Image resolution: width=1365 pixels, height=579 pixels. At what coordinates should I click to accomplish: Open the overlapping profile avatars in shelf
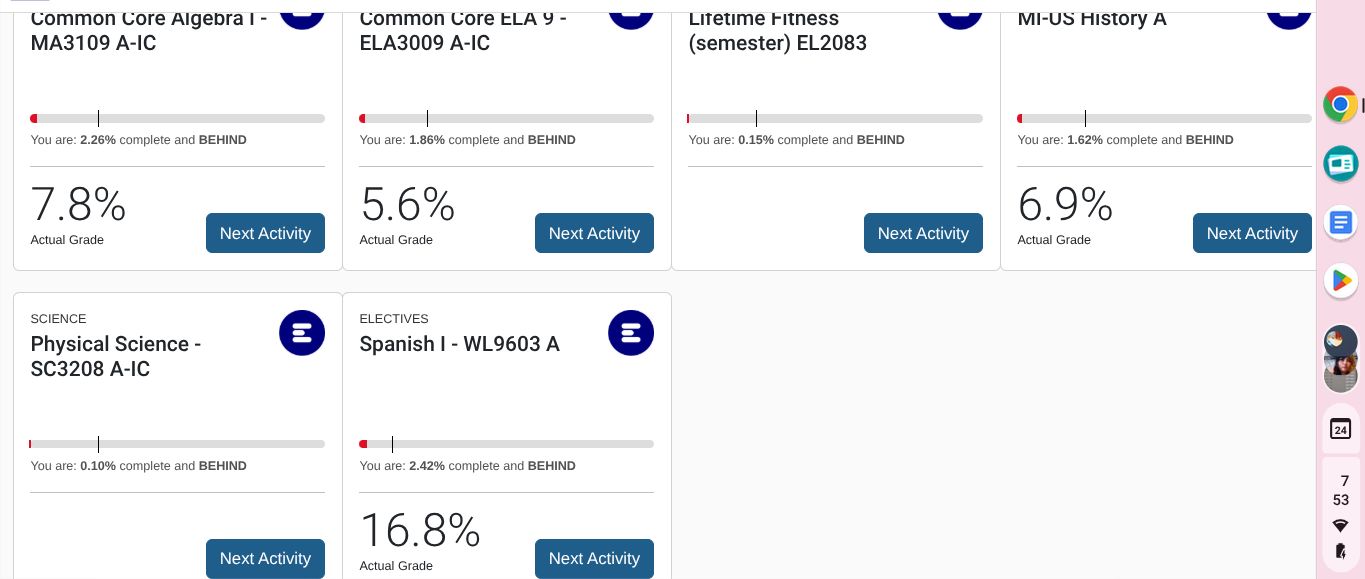(1340, 357)
